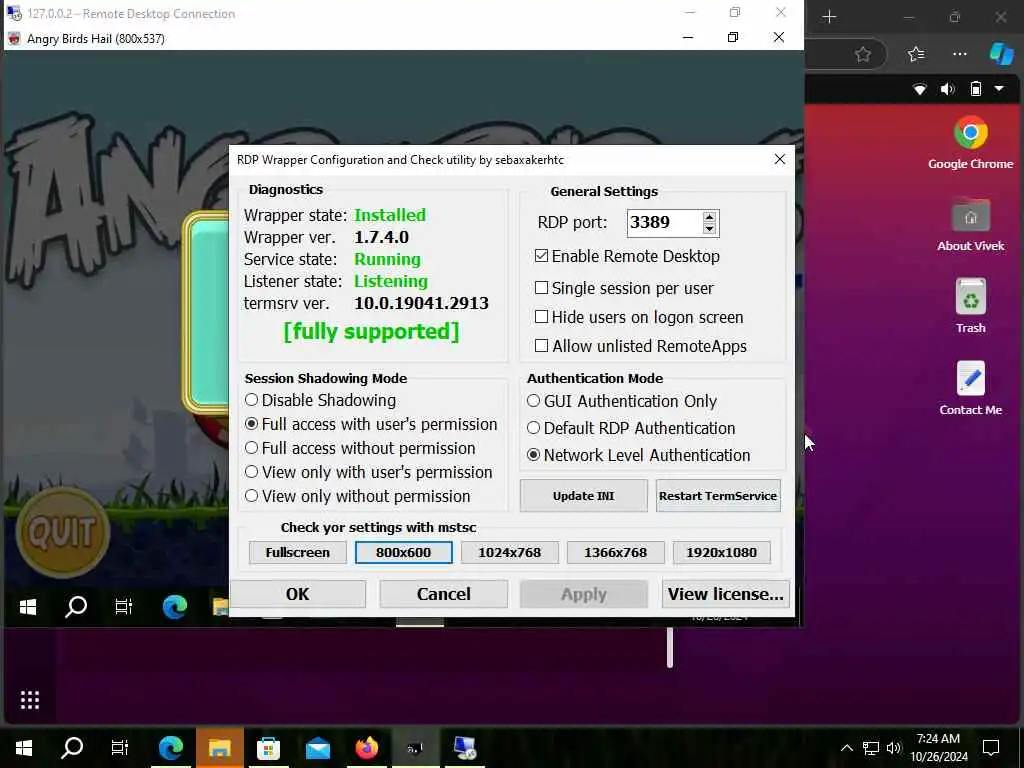Test mstsc at 1366x768

(616, 552)
